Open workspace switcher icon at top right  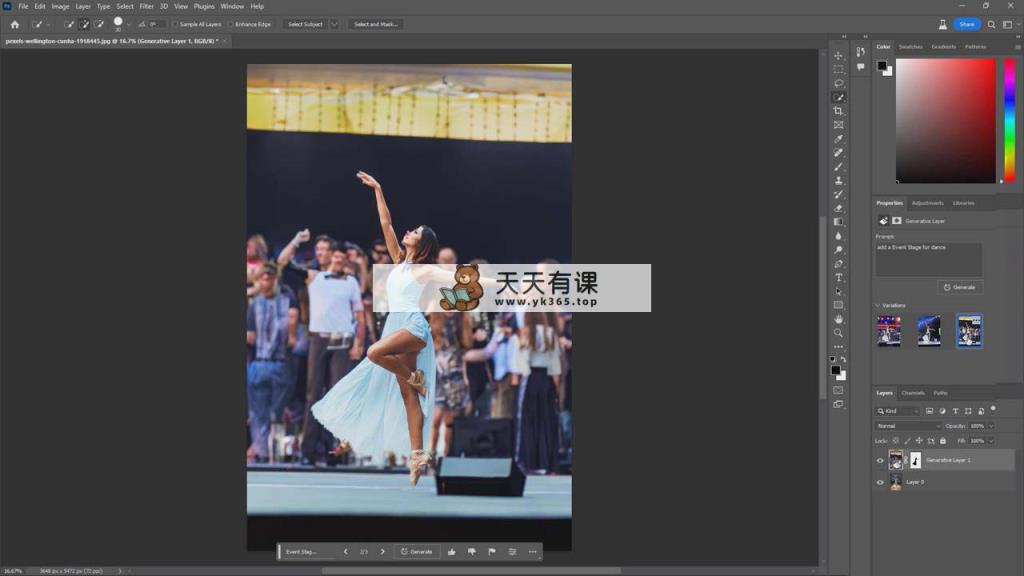pos(1008,24)
